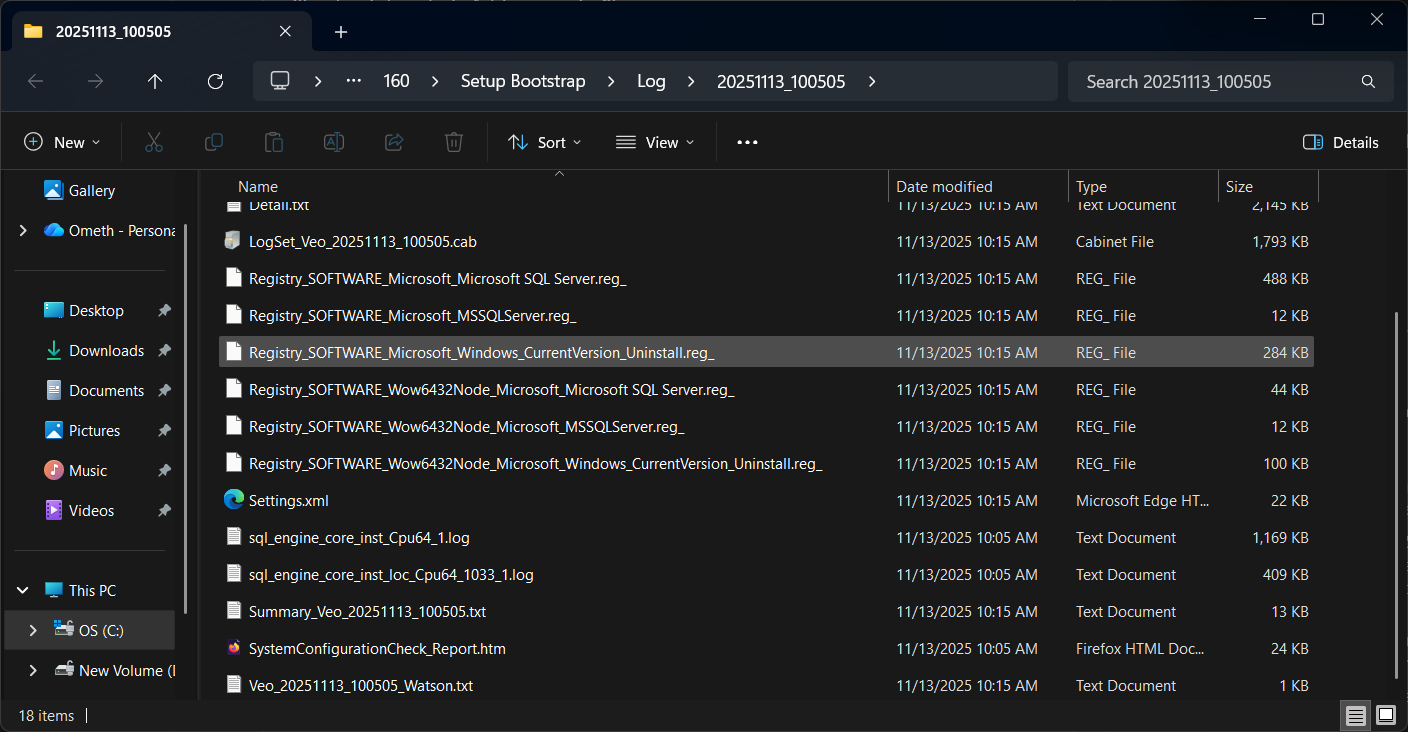This screenshot has width=1408, height=732.
Task: Select Registry_SOFTWARE_Wow6432Node_Microsoft_Windows_CurrentVersion_Uninstall.reg_ file
Action: pyautogui.click(x=766, y=463)
